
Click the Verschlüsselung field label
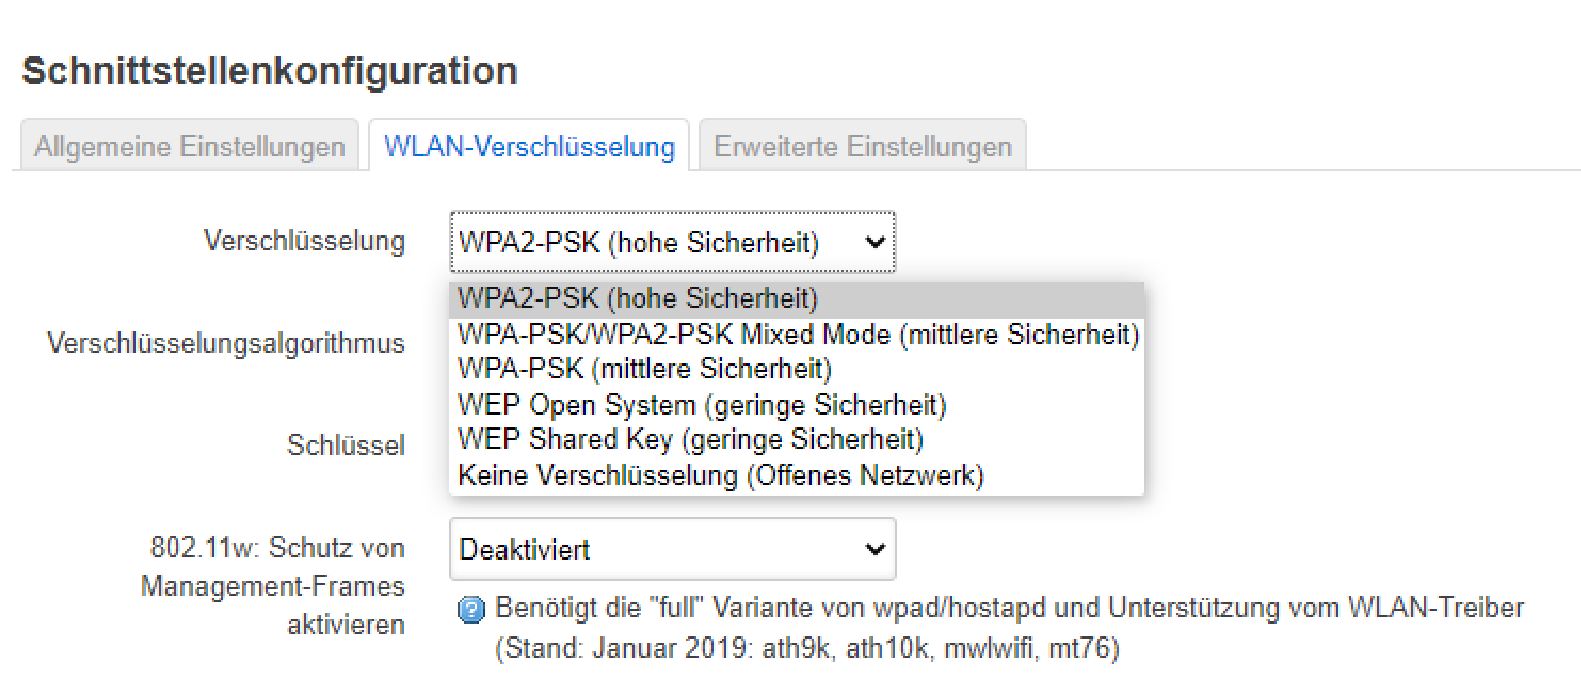pos(304,241)
